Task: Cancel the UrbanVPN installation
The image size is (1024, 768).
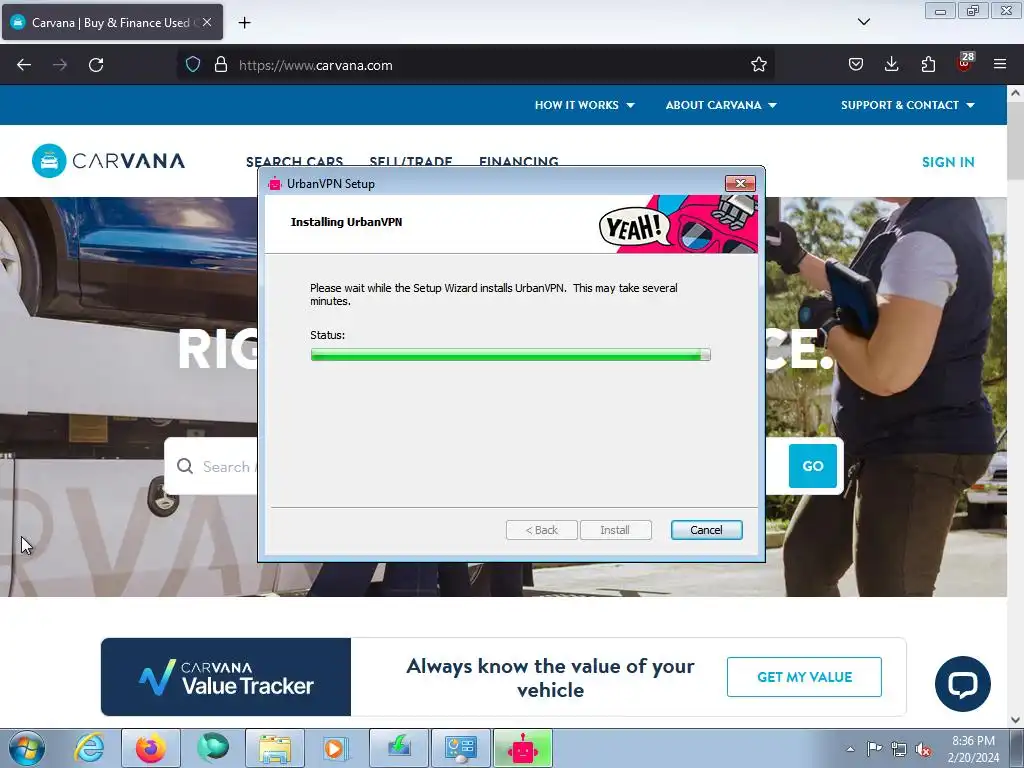Action: (707, 530)
